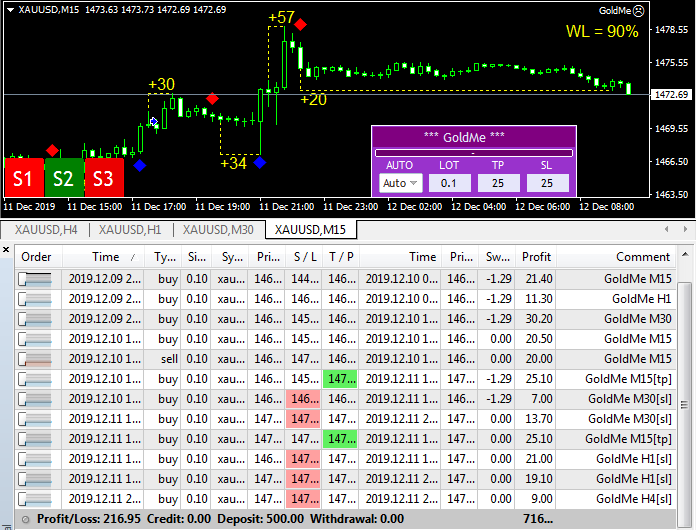Click the history scrollbar up arrow
Screen dimensions: 696x530
pos(685,254)
